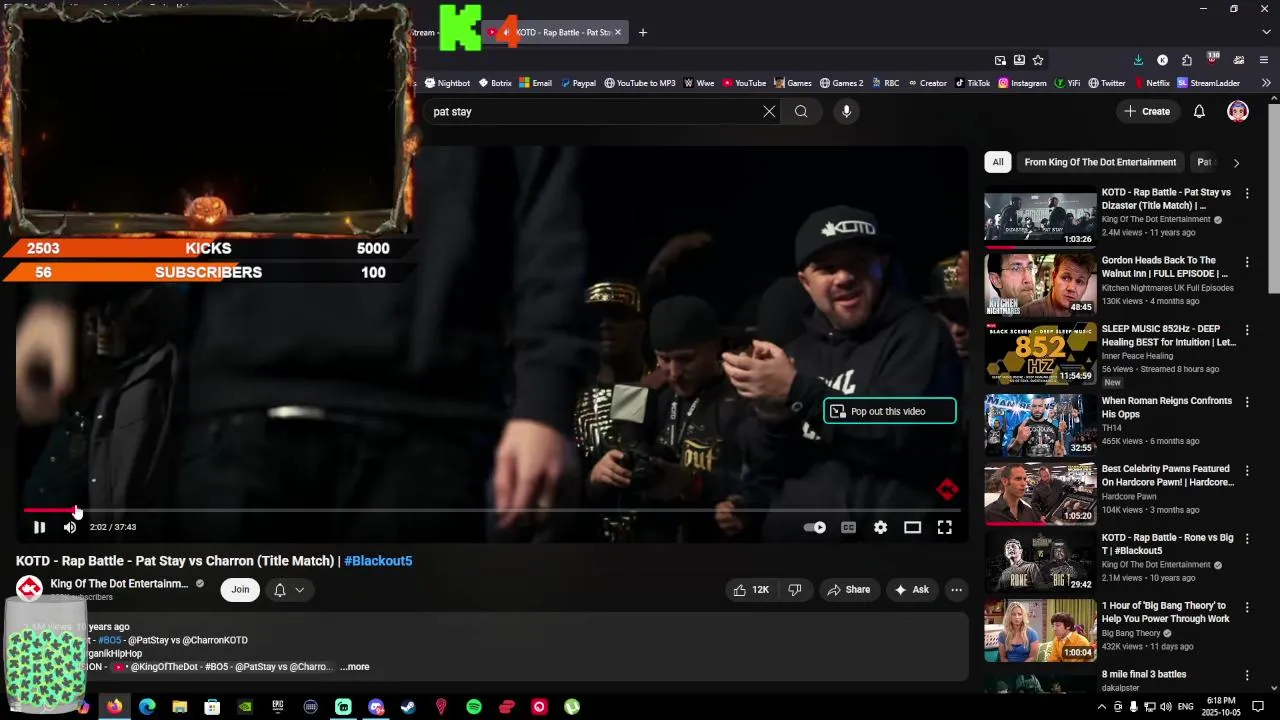Search with your voice microphone

(846, 112)
